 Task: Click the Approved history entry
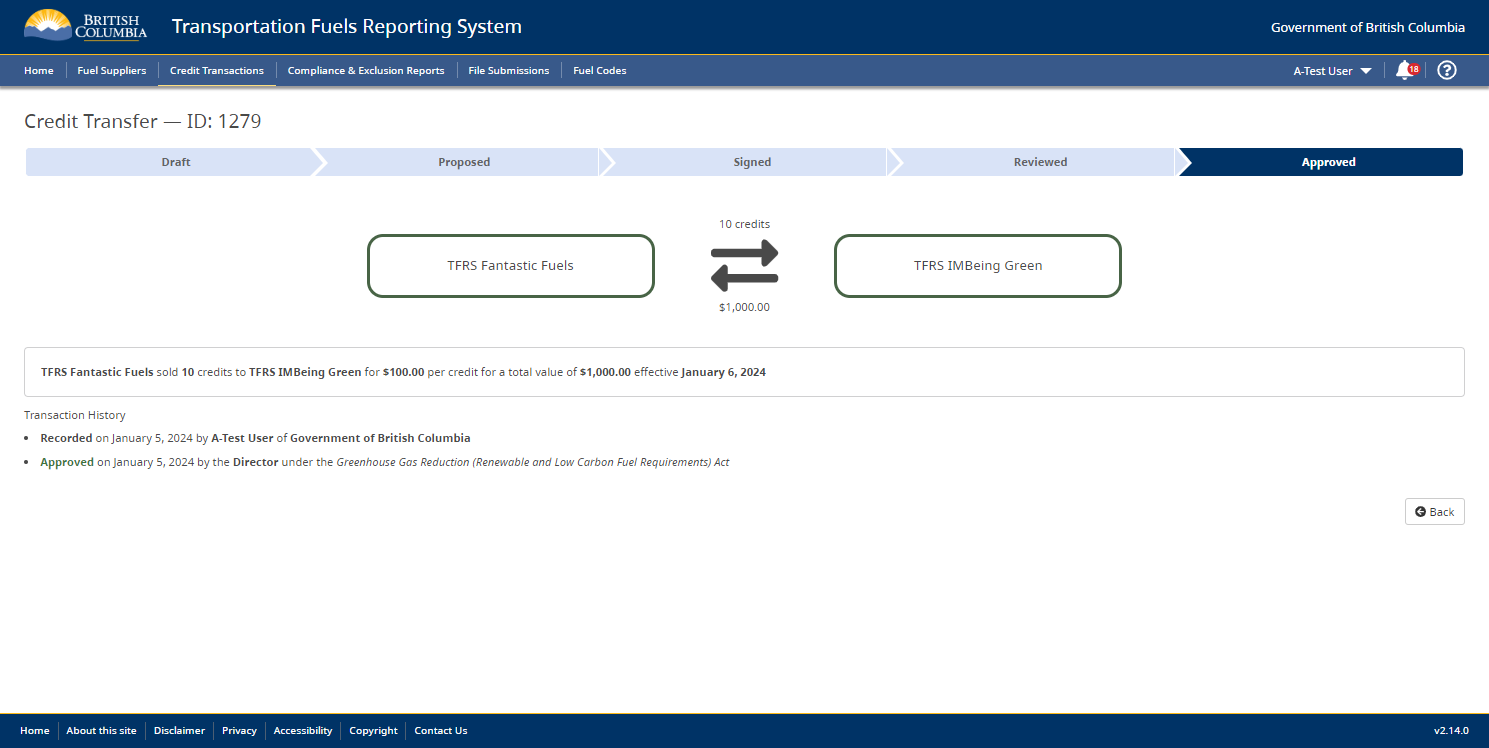[x=385, y=462]
